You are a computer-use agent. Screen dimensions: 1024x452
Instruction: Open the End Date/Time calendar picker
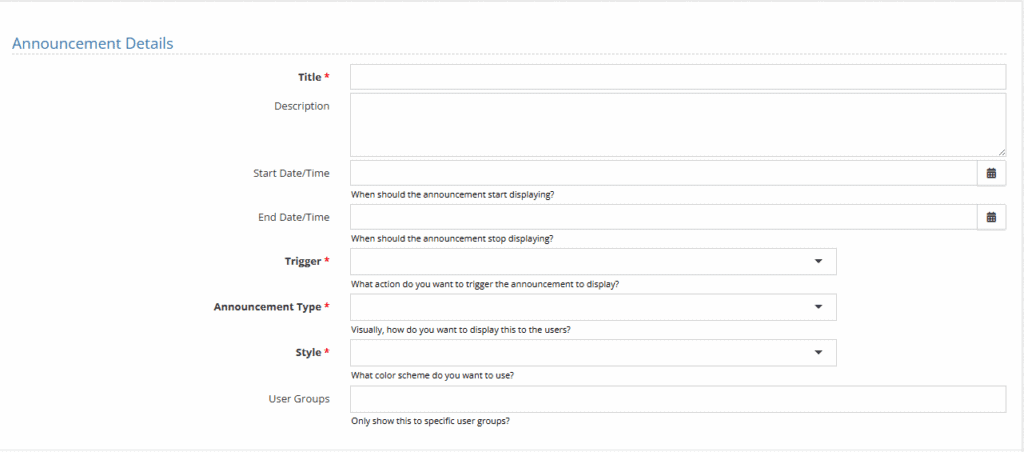coord(991,218)
